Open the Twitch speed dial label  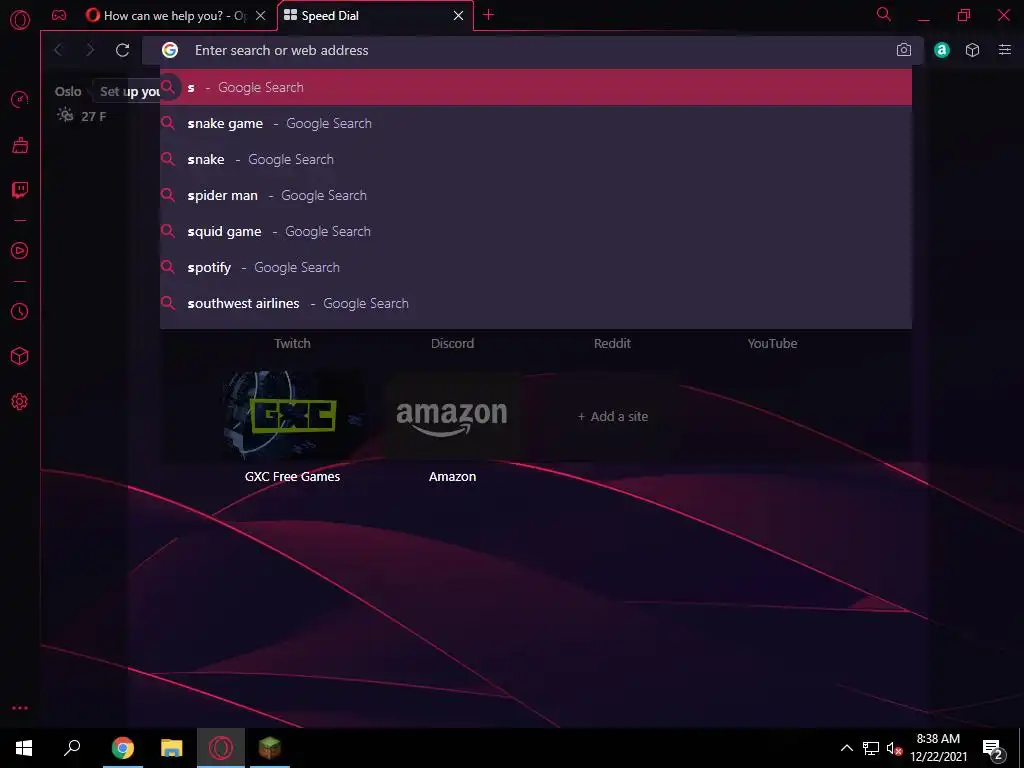pyautogui.click(x=292, y=344)
